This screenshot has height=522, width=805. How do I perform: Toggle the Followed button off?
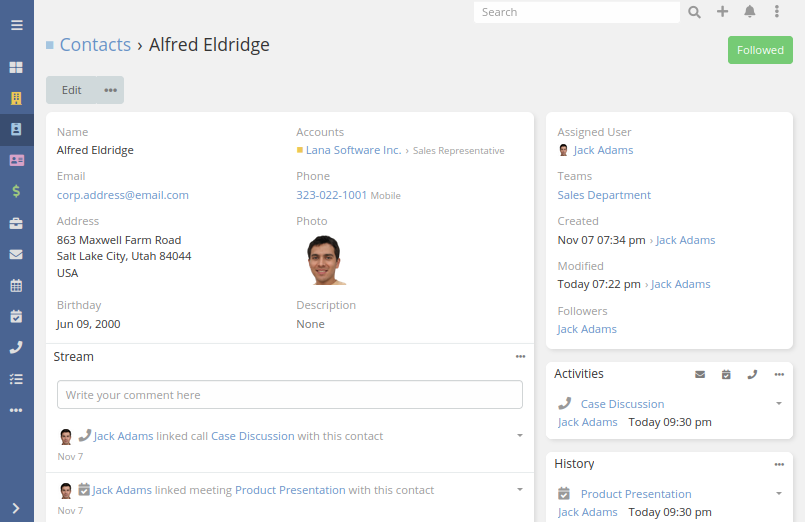click(760, 50)
